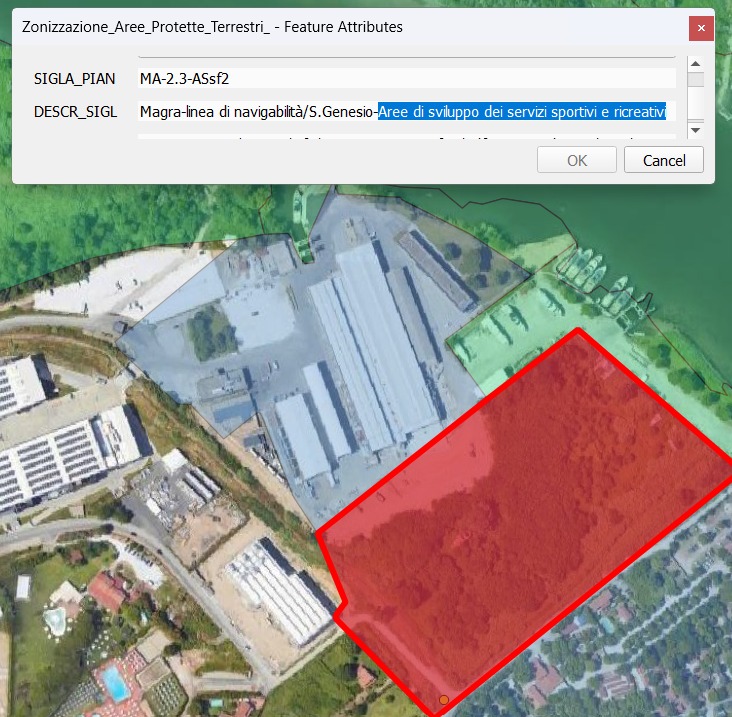
Task: Click the blue swimming pool on the map
Action: tap(115, 683)
